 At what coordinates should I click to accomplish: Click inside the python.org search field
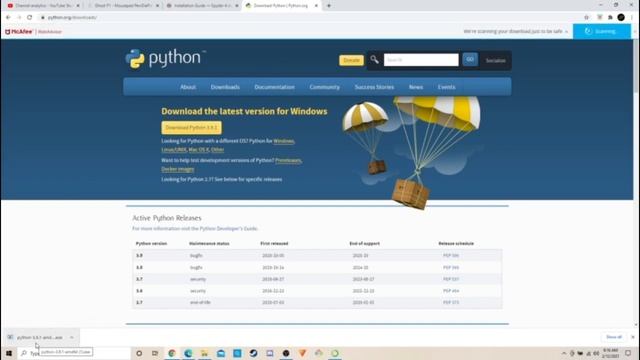tap(421, 60)
